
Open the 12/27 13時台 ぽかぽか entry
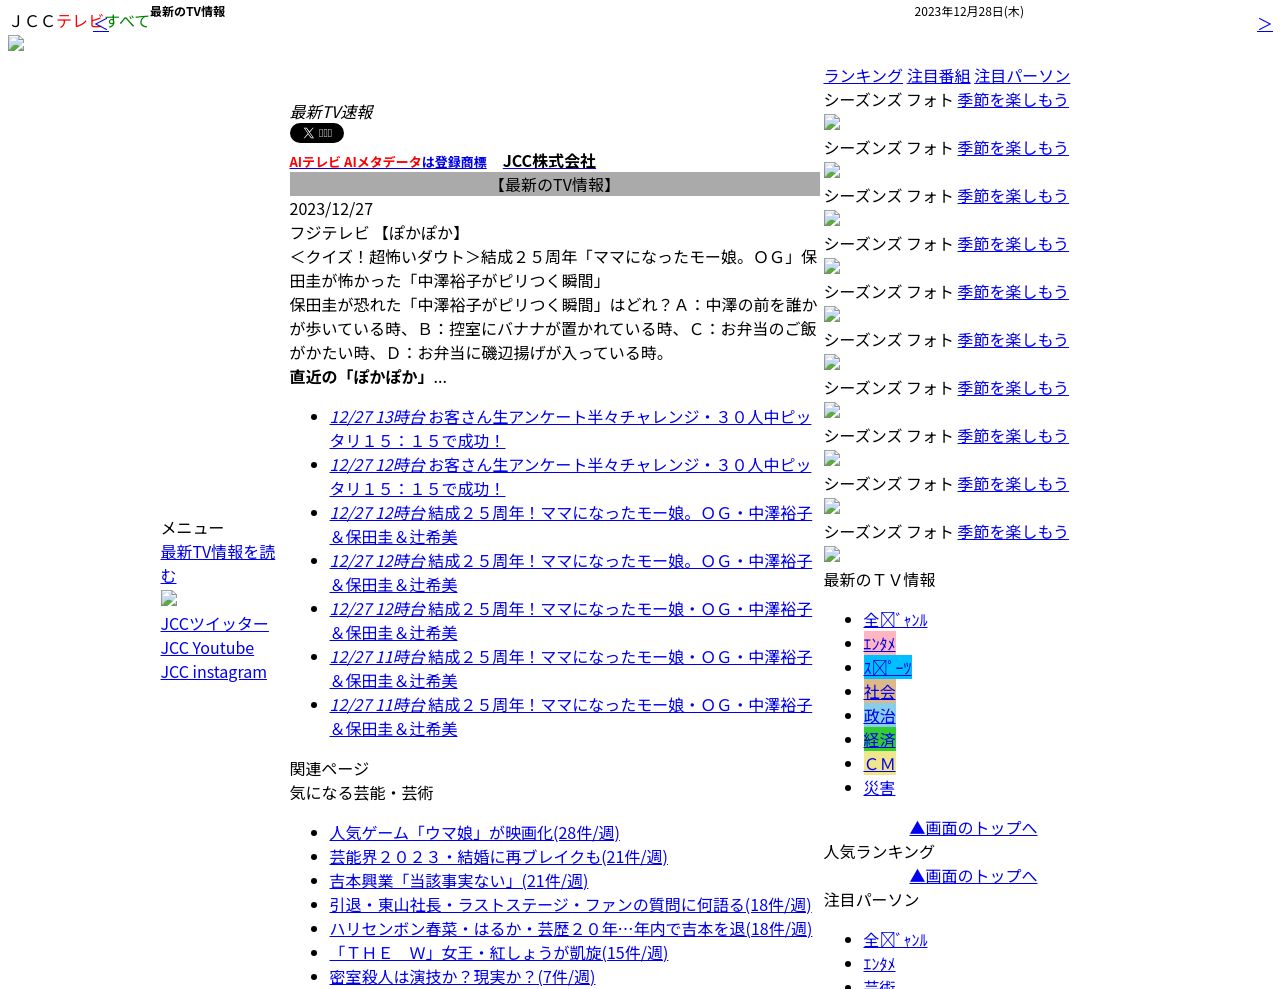point(570,429)
